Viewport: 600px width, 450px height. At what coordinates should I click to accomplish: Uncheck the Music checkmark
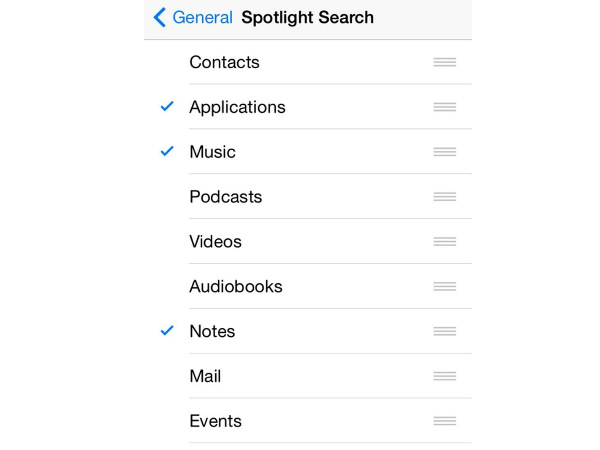pyautogui.click(x=167, y=151)
